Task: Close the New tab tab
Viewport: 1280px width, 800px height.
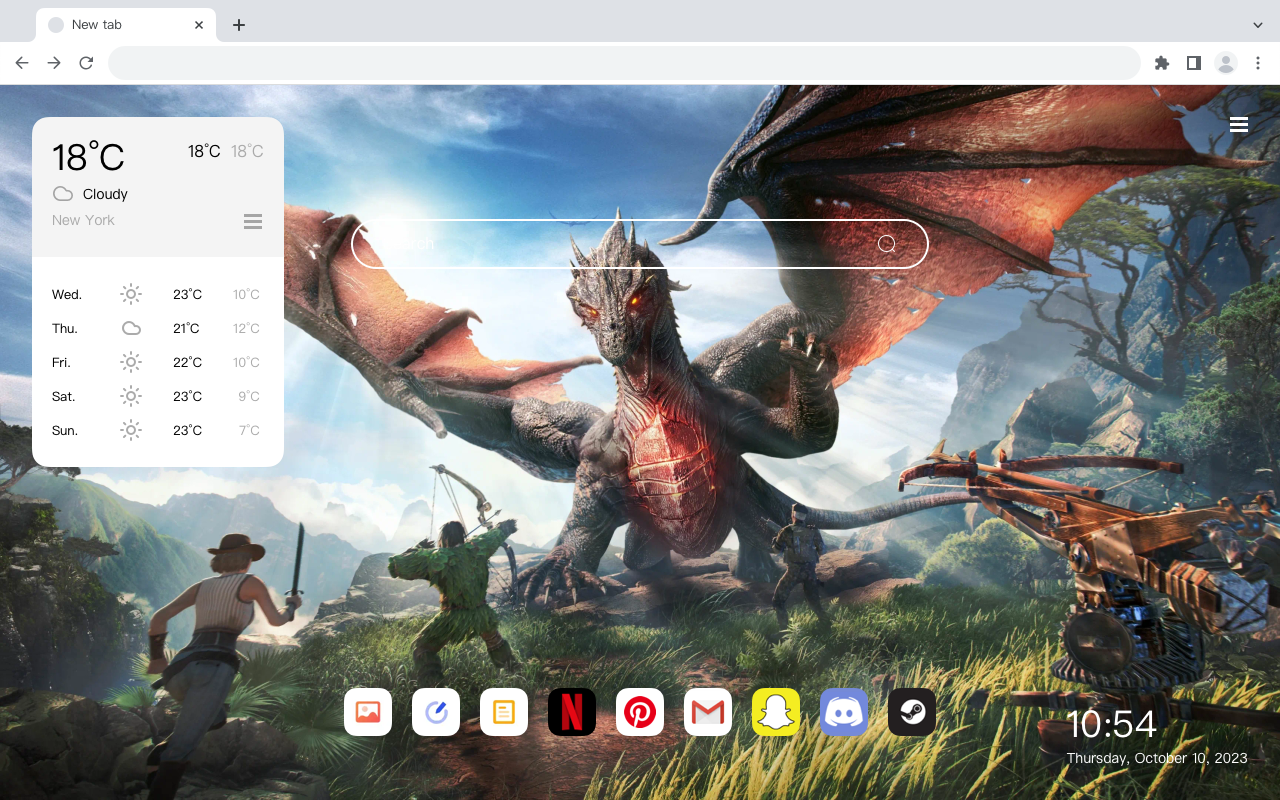Action: (x=199, y=25)
